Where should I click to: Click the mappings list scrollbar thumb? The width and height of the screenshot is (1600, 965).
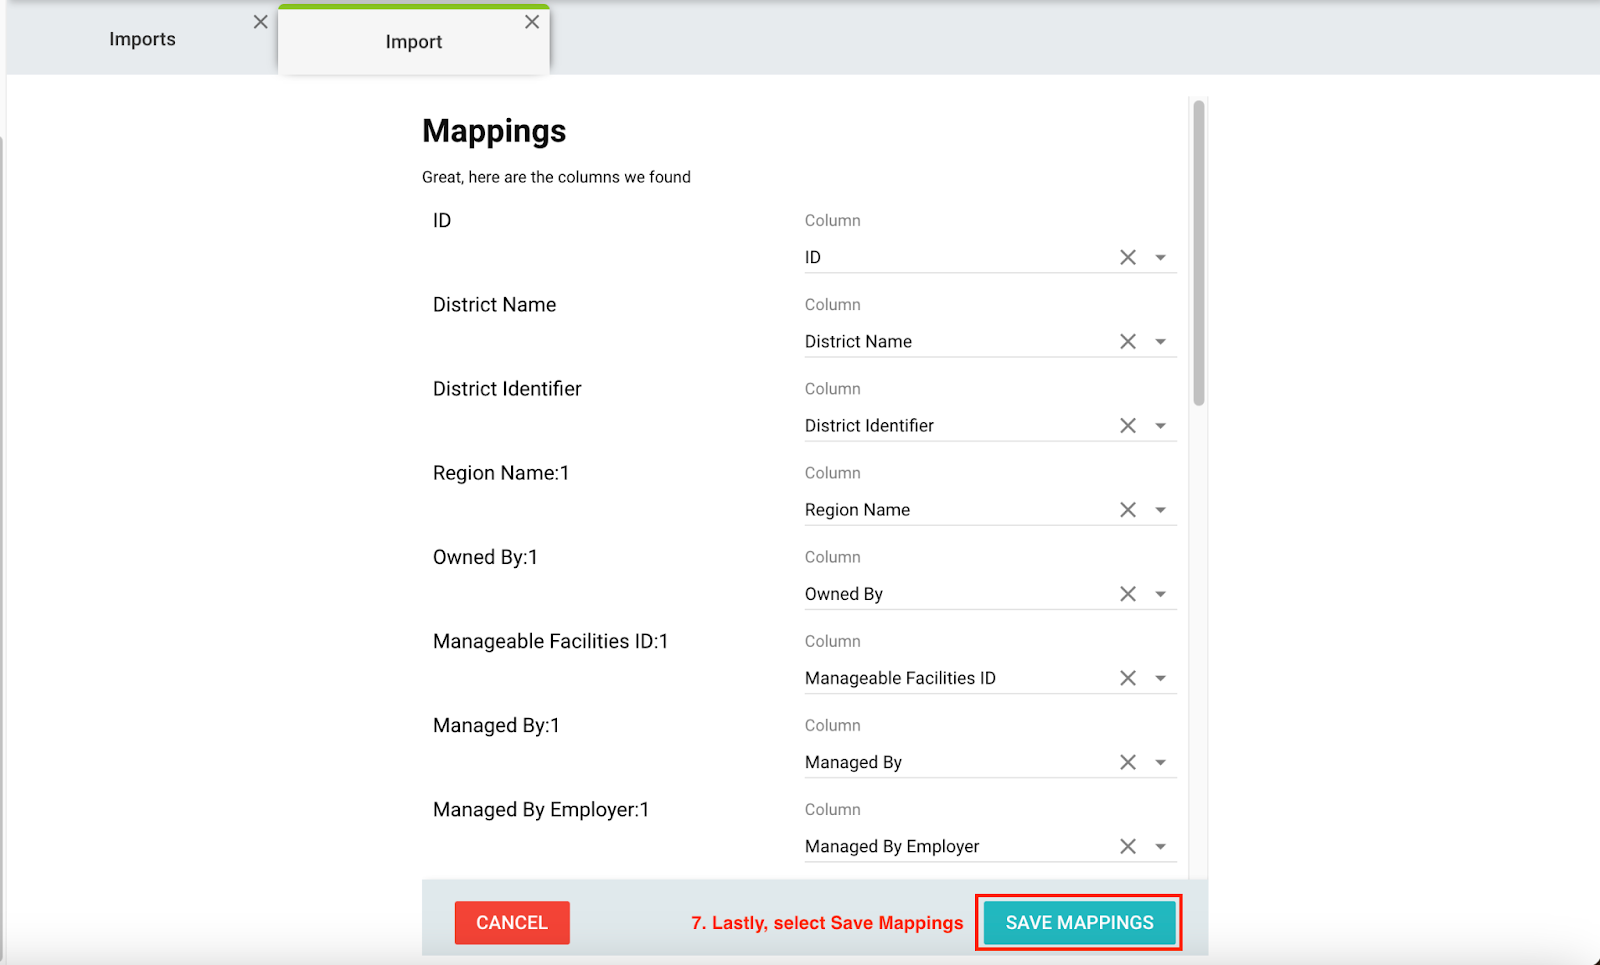point(1198,252)
